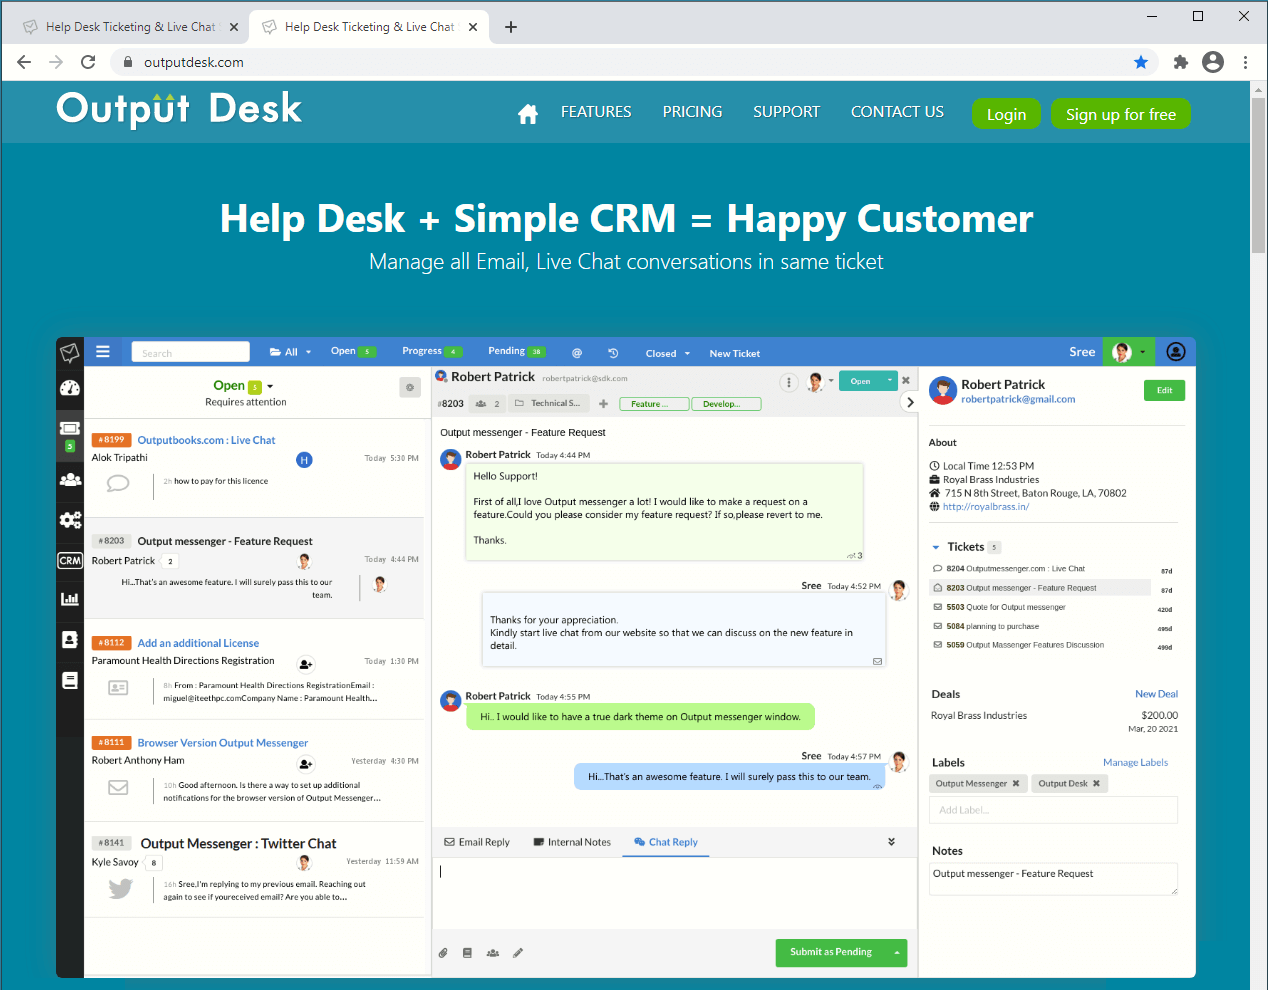1268x990 pixels.
Task: Click the Output Desk envelope logo icon
Action: (x=70, y=352)
